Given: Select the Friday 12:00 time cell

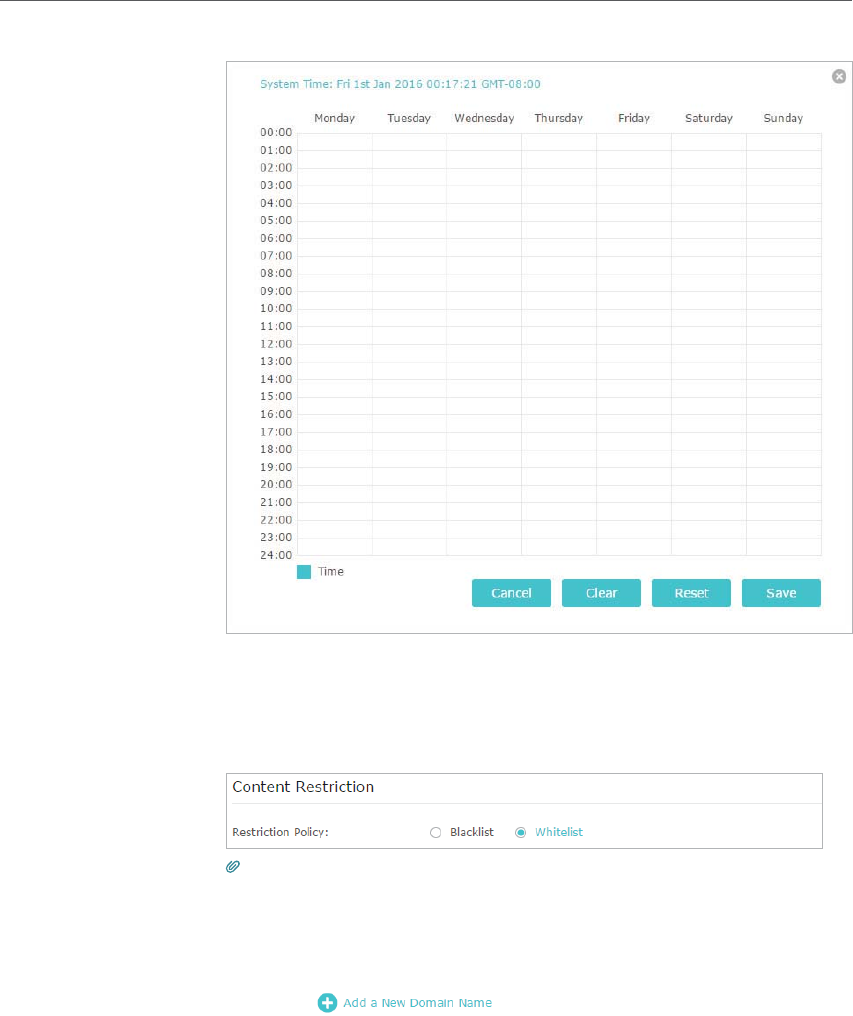Looking at the screenshot, I should coord(634,353).
